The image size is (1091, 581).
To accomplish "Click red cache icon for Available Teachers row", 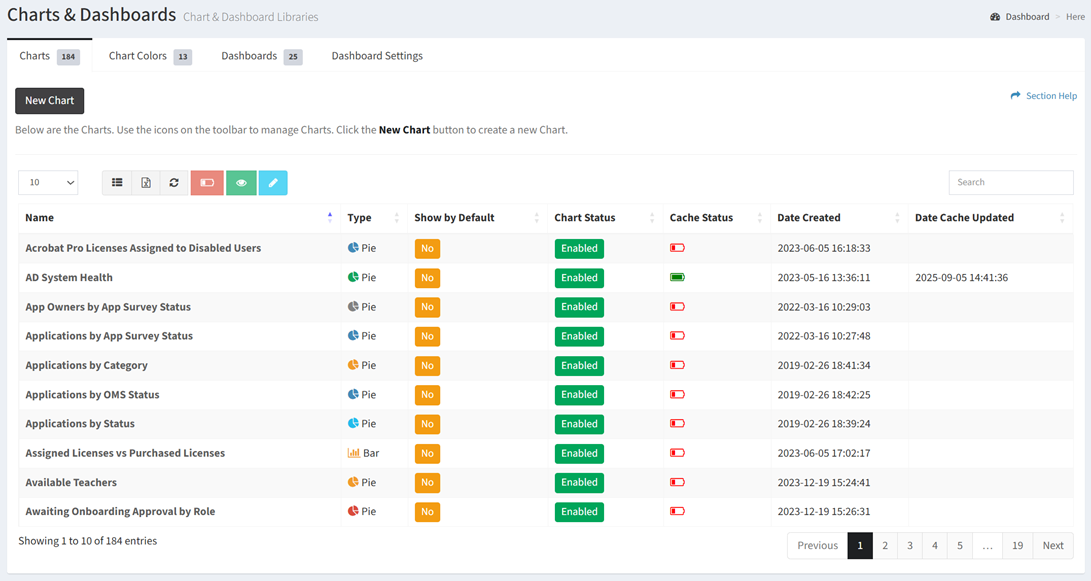I will pyautogui.click(x=677, y=481).
